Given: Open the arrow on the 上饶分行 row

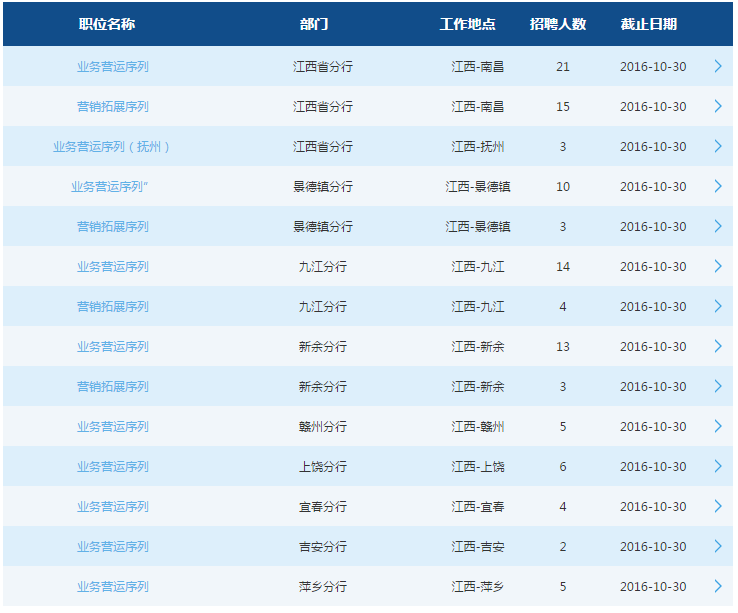Looking at the screenshot, I should point(717,466).
